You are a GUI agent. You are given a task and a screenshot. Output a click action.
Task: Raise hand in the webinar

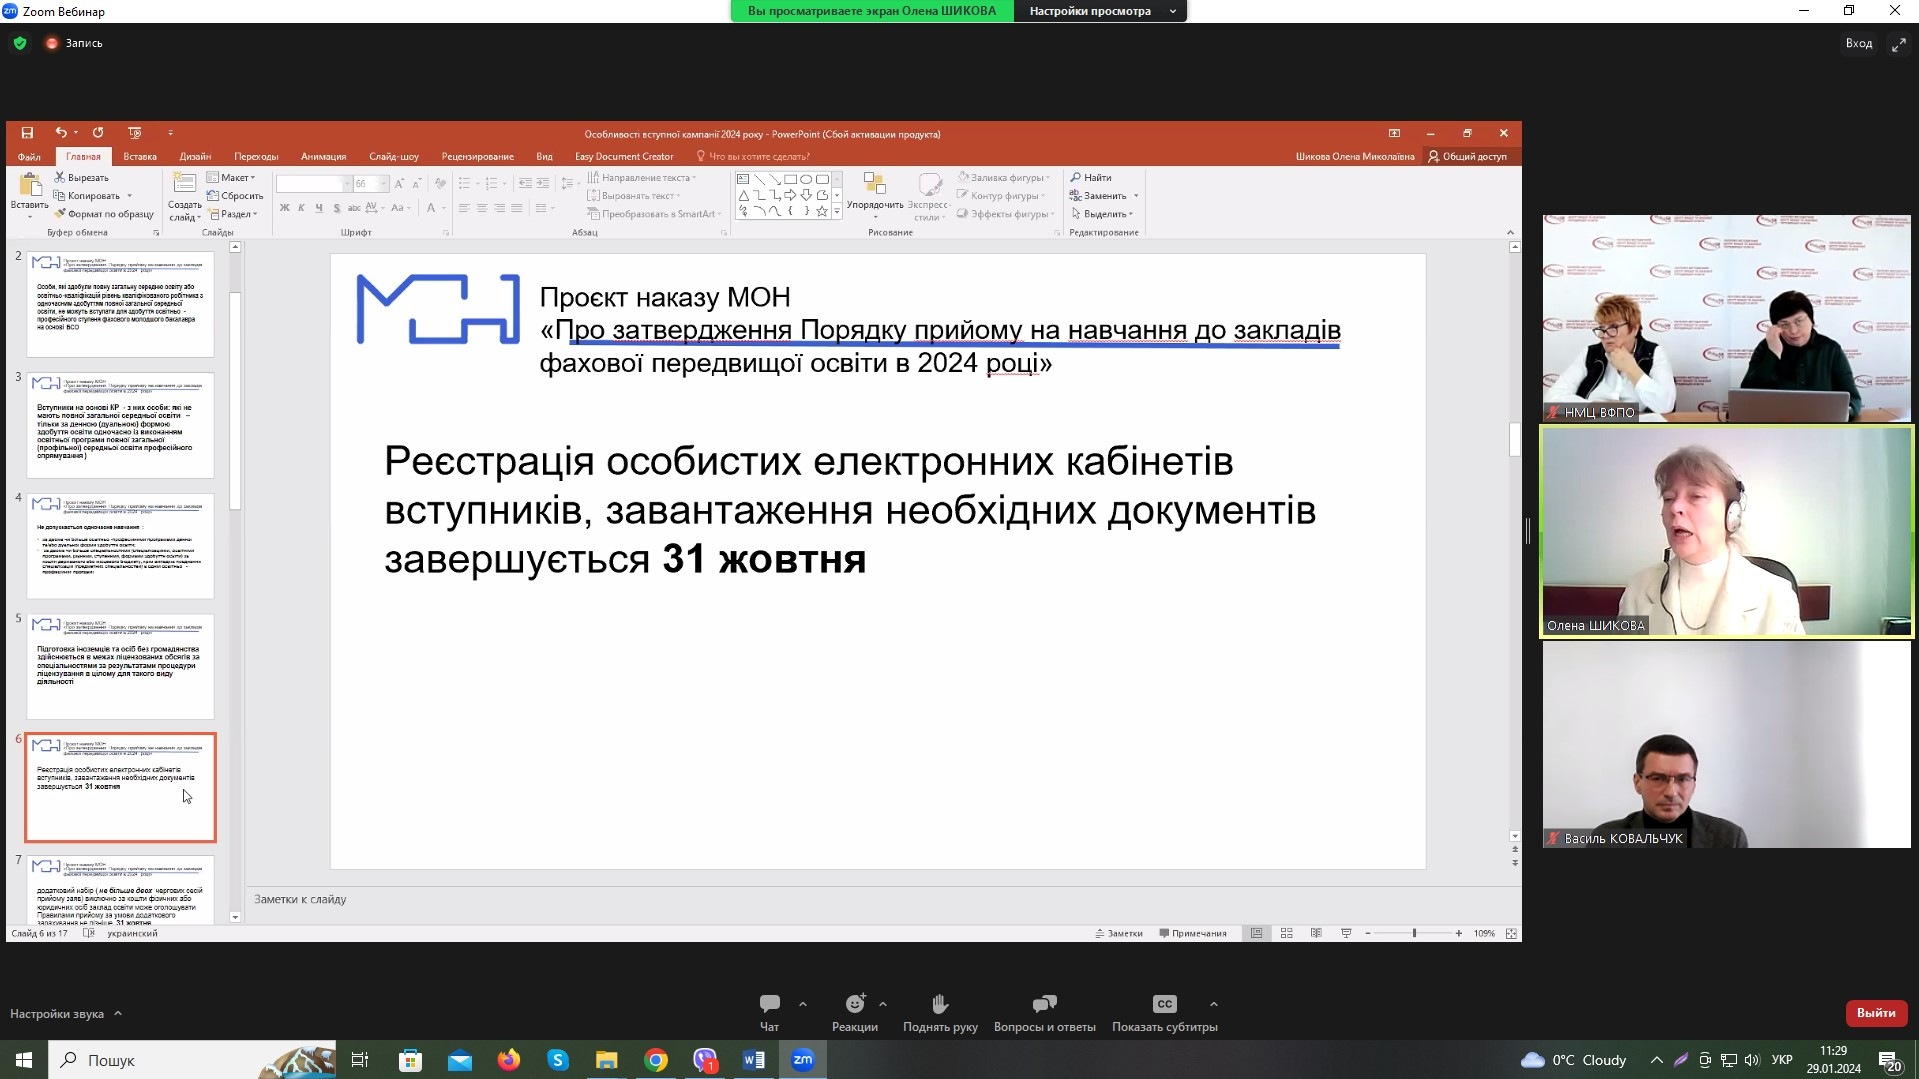[x=940, y=1004]
